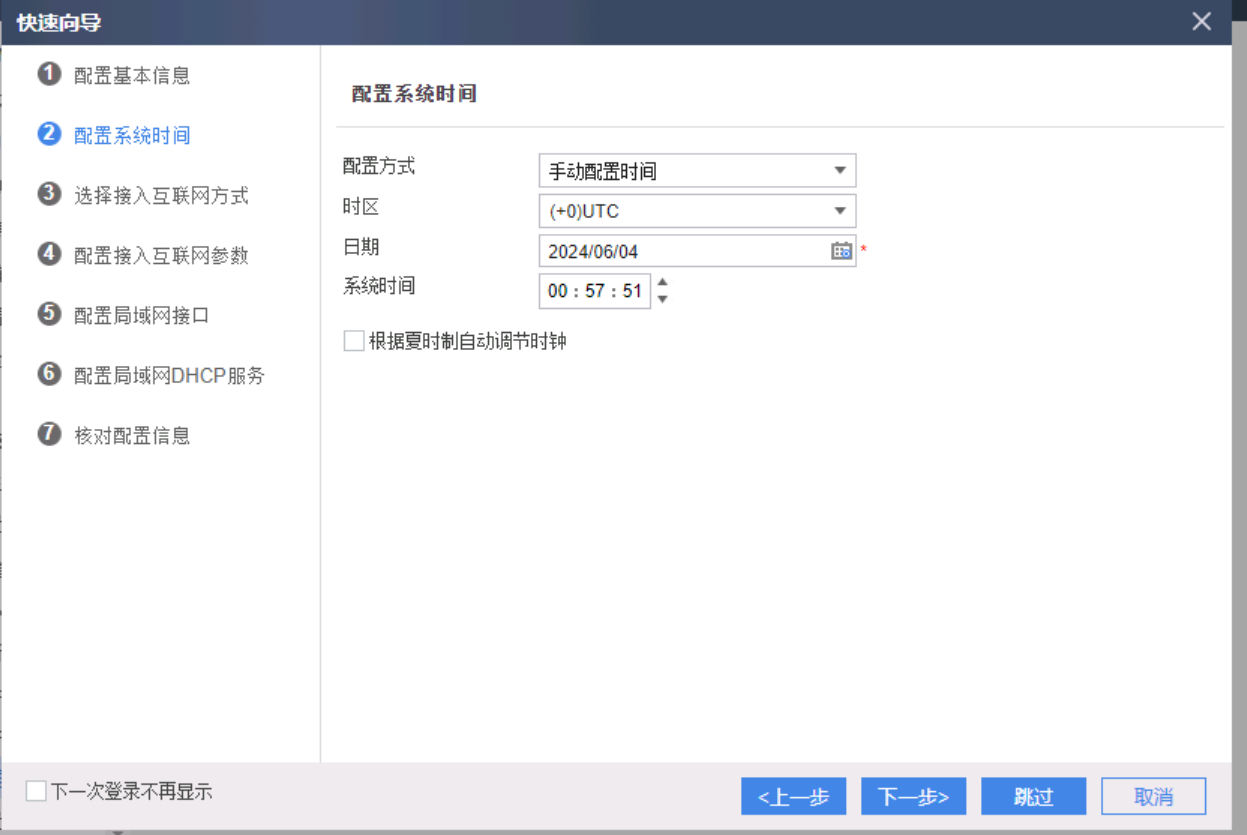
Task: Click step 5 circle icon in sidebar
Action: pos(49,314)
